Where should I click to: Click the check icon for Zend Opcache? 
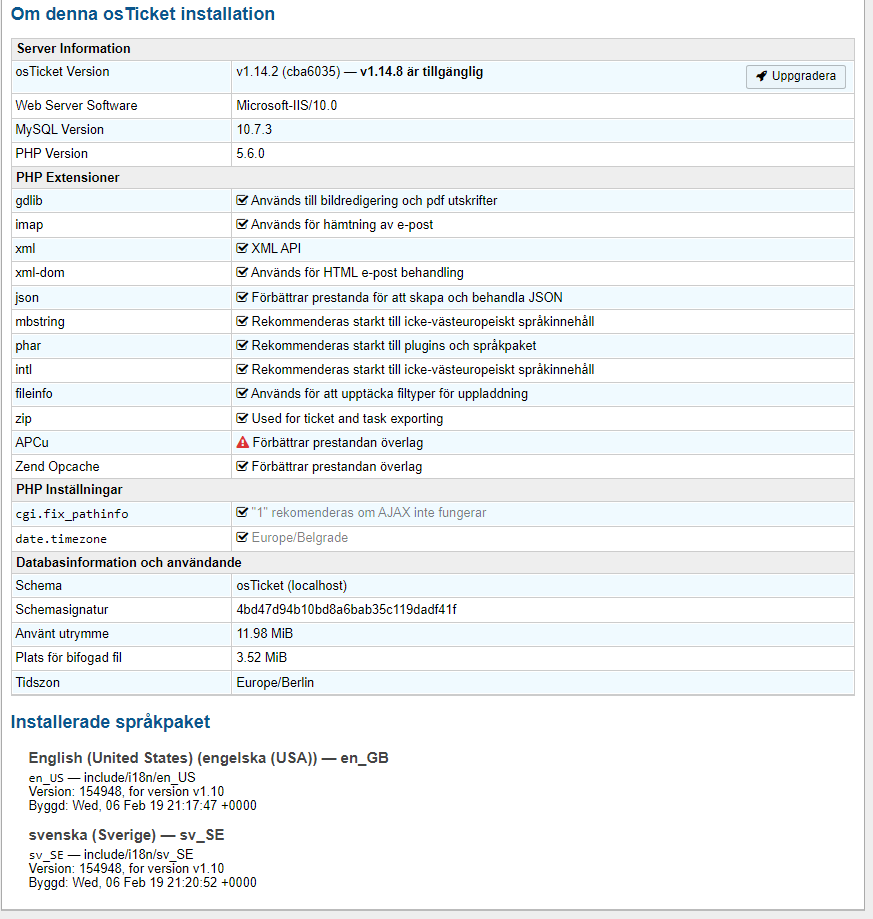[242, 467]
